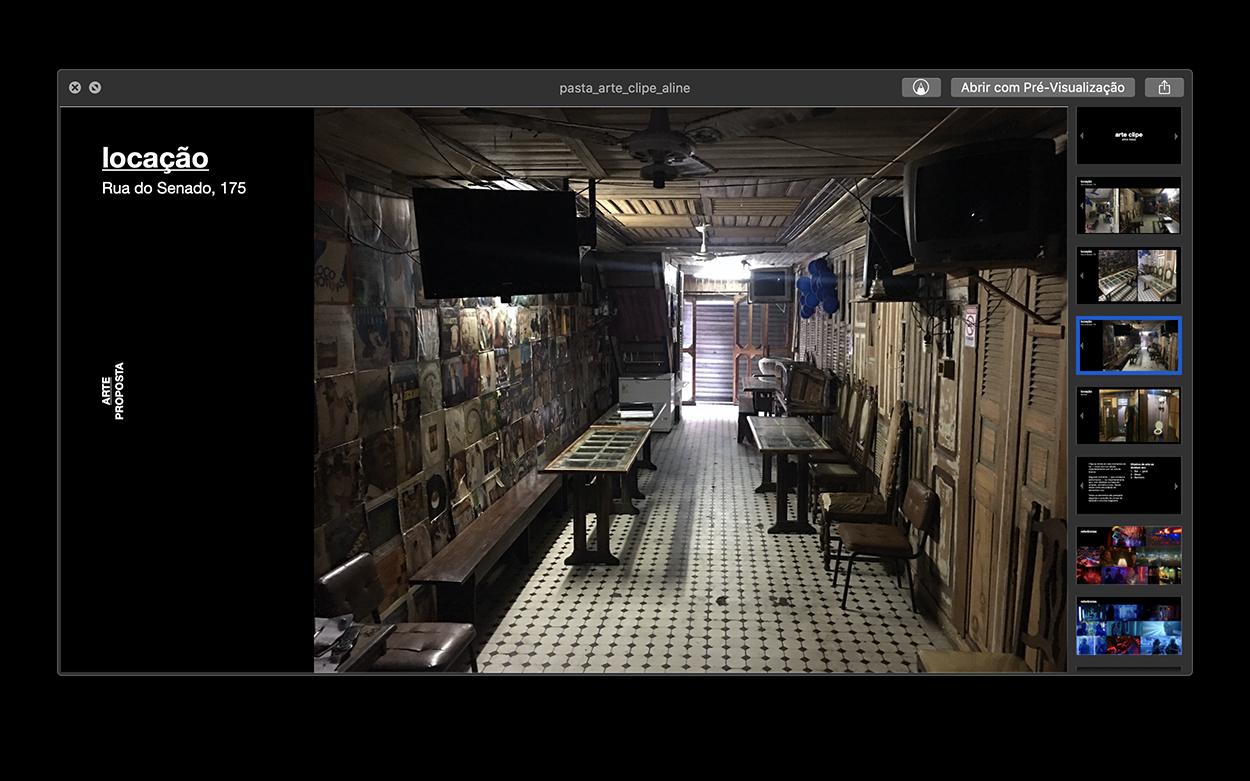1250x781 pixels.
Task: Close the Quick Look window
Action: tap(75, 88)
